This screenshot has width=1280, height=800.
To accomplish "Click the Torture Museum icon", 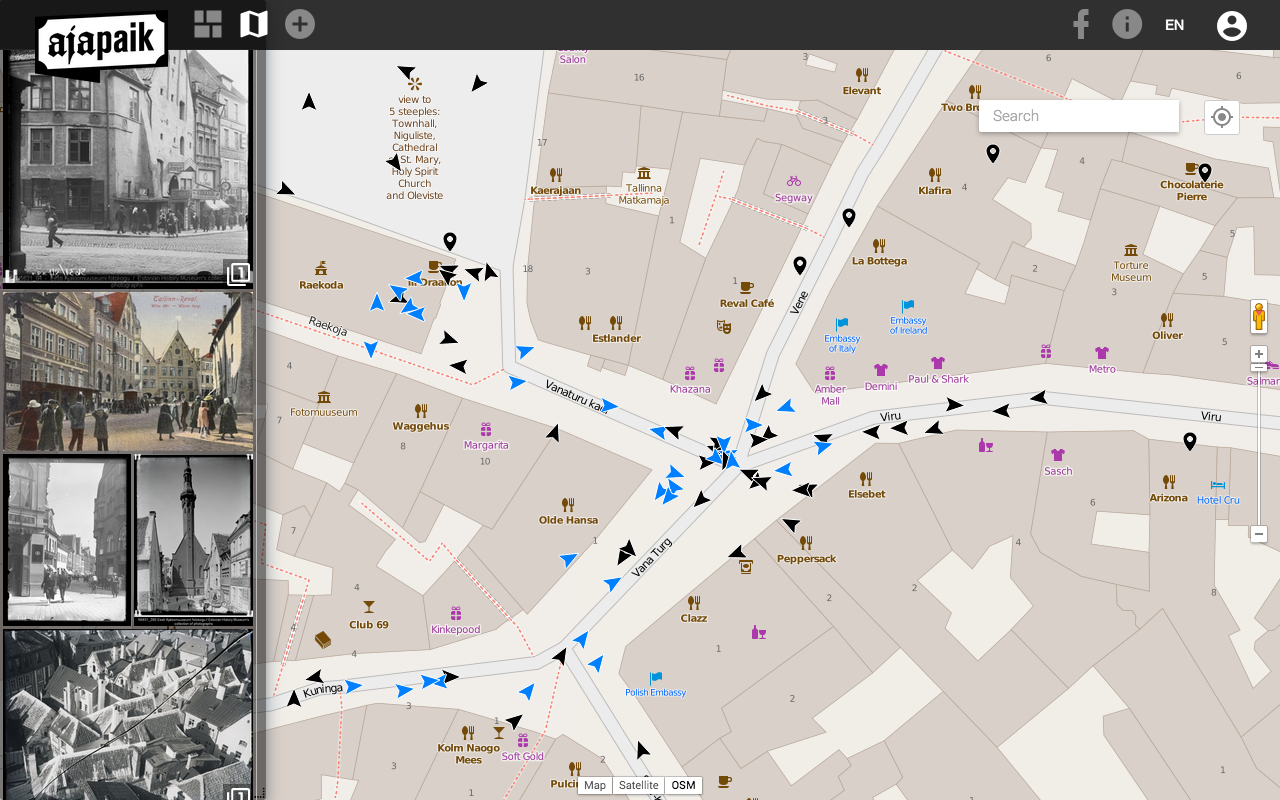I will click(x=1131, y=250).
